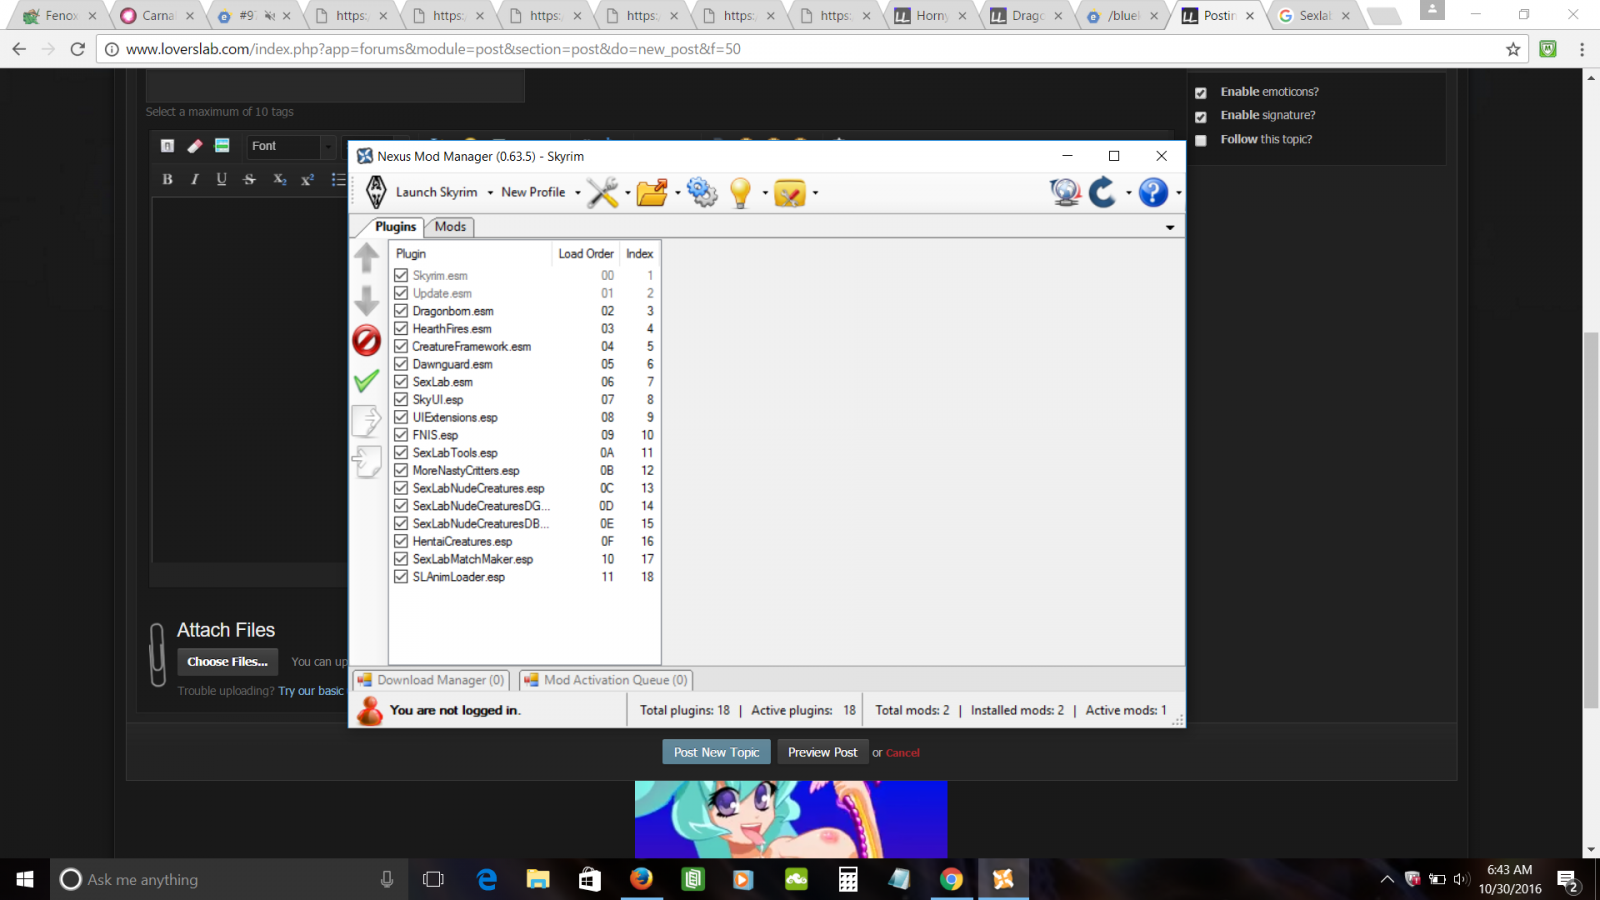Open Firefox from the taskbar

[641, 879]
